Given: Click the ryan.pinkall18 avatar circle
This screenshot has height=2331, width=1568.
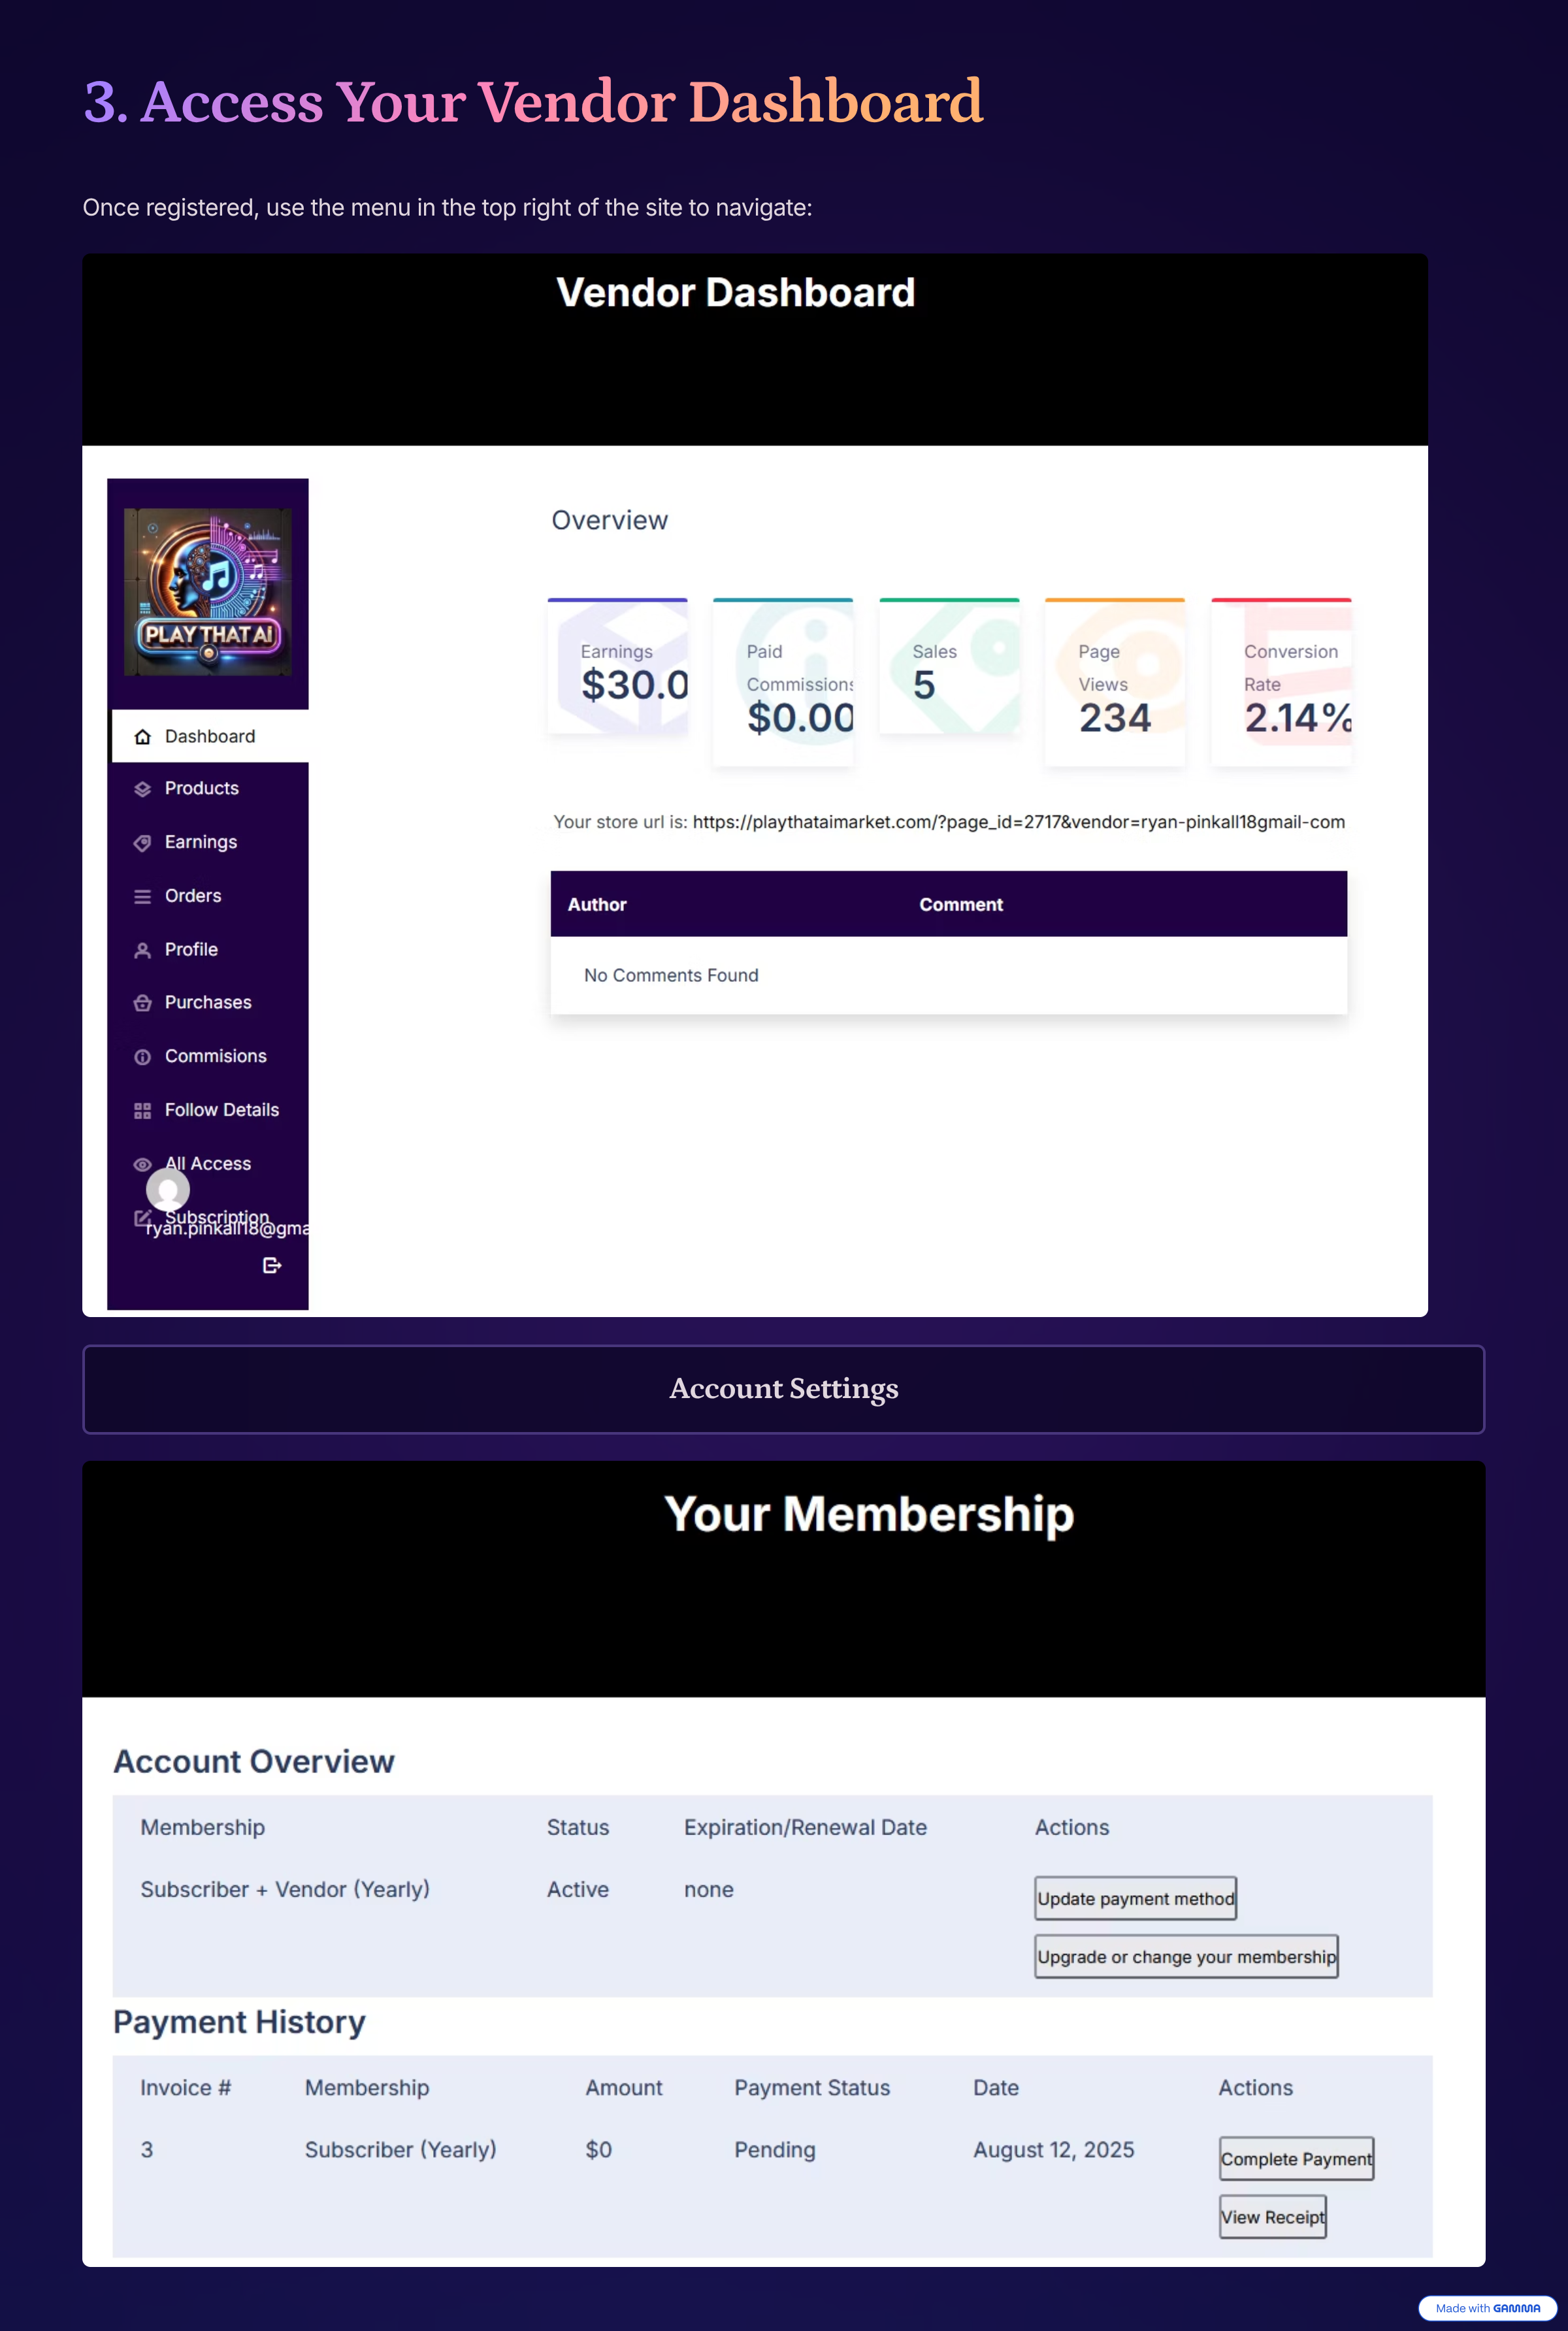Looking at the screenshot, I should (167, 1189).
